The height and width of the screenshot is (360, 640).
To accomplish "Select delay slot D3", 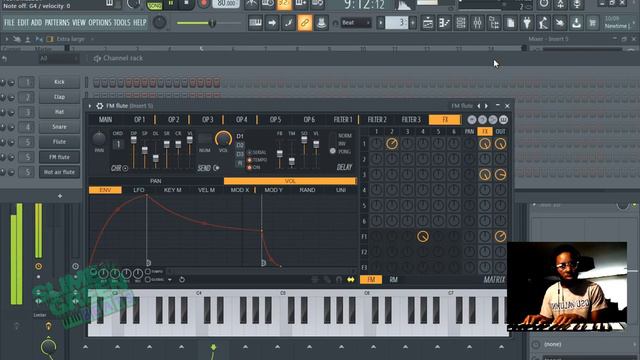I will [x=240, y=154].
